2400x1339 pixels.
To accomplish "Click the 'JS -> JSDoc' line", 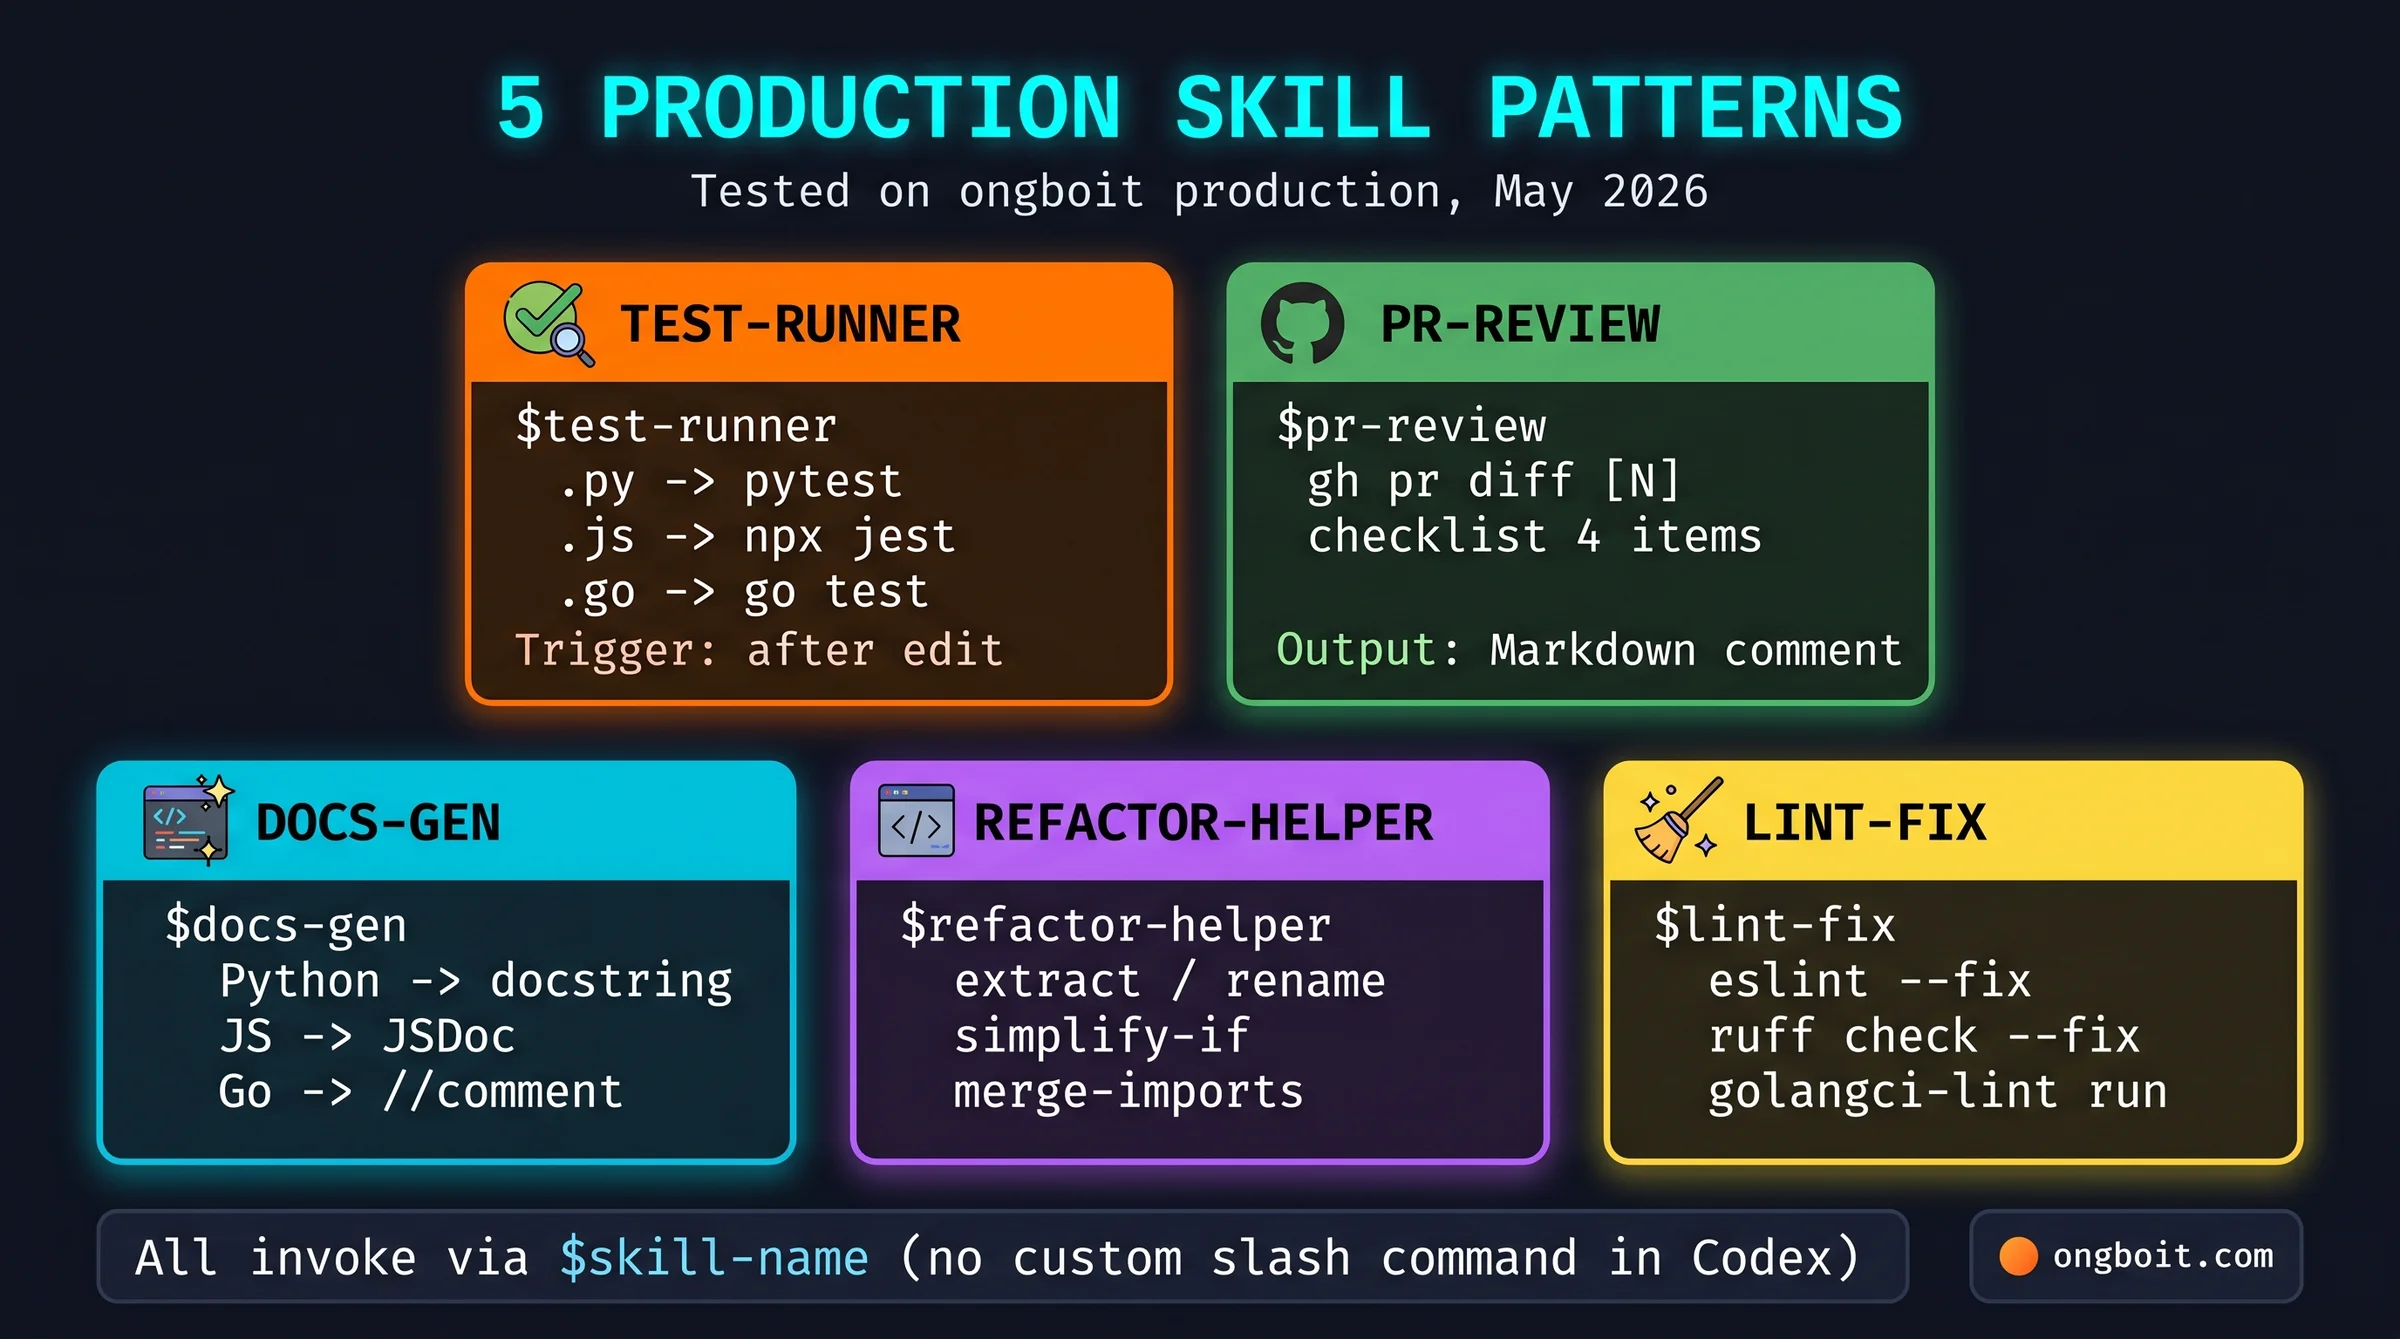I will click(367, 1036).
